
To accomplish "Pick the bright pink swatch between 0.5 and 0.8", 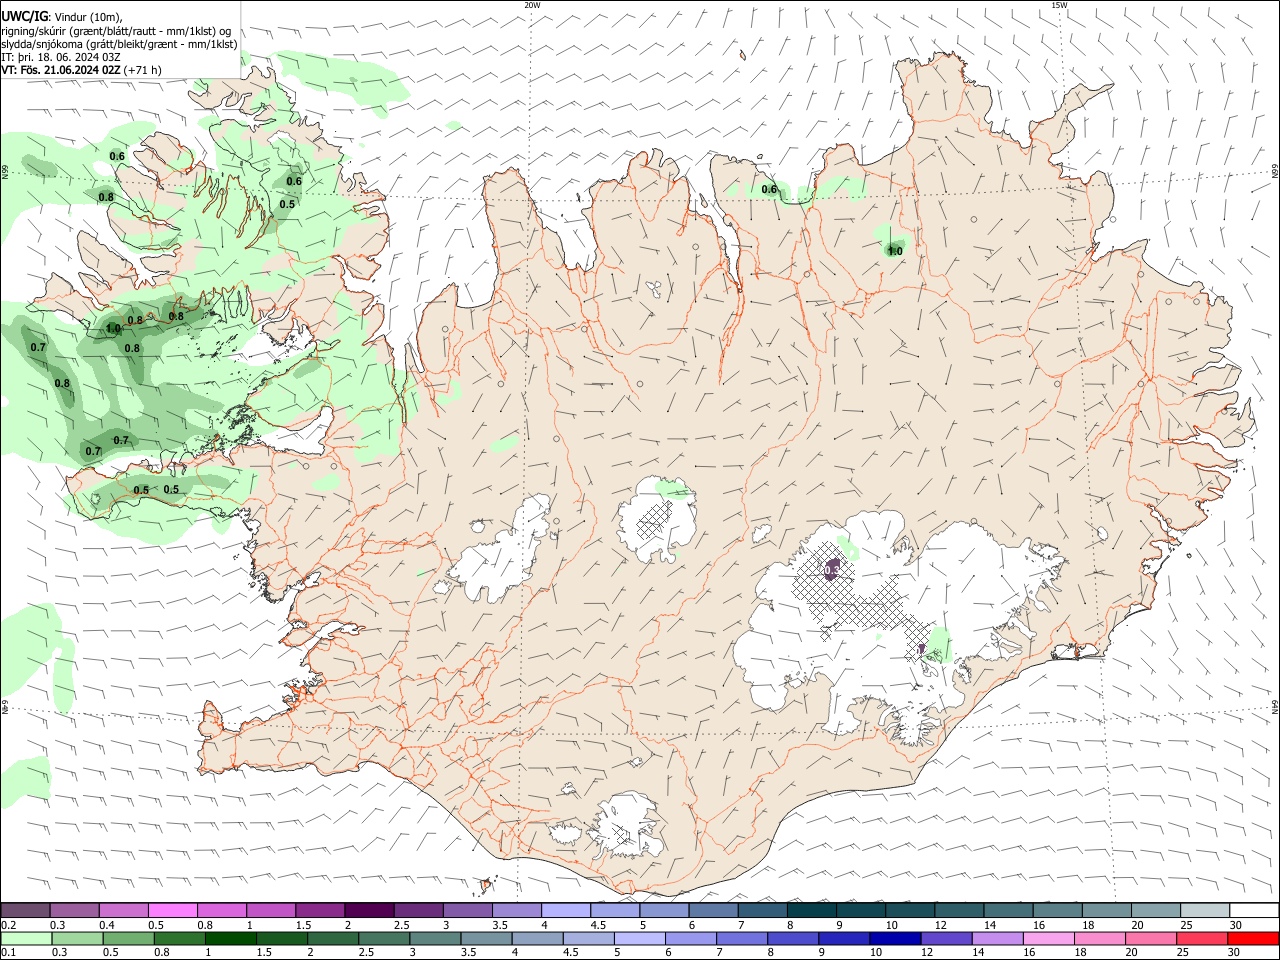I will pos(172,911).
